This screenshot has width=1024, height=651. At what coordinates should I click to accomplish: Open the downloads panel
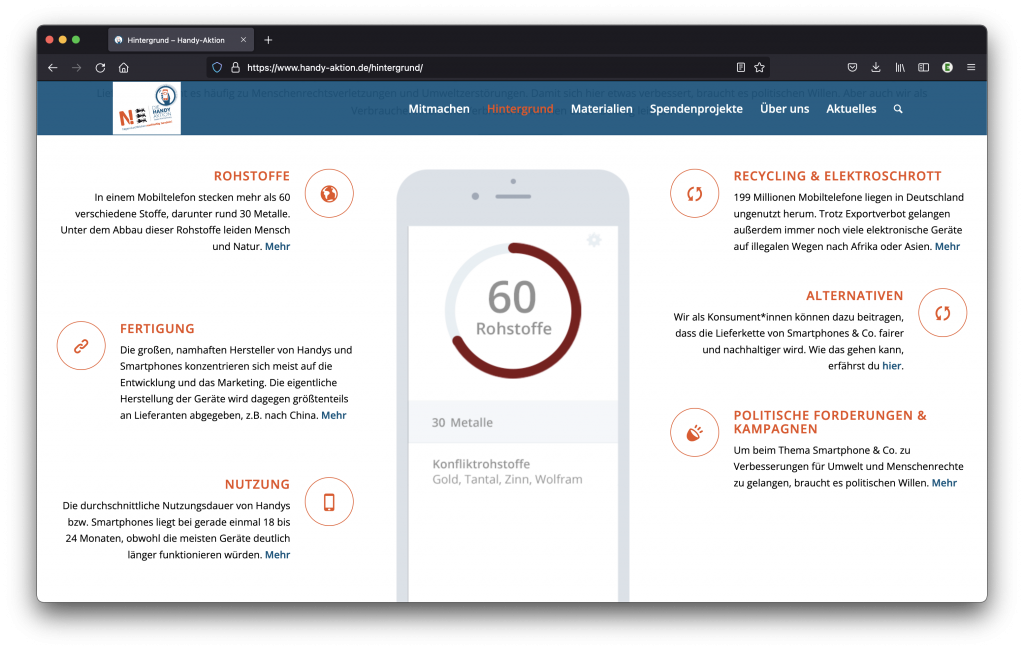[875, 67]
